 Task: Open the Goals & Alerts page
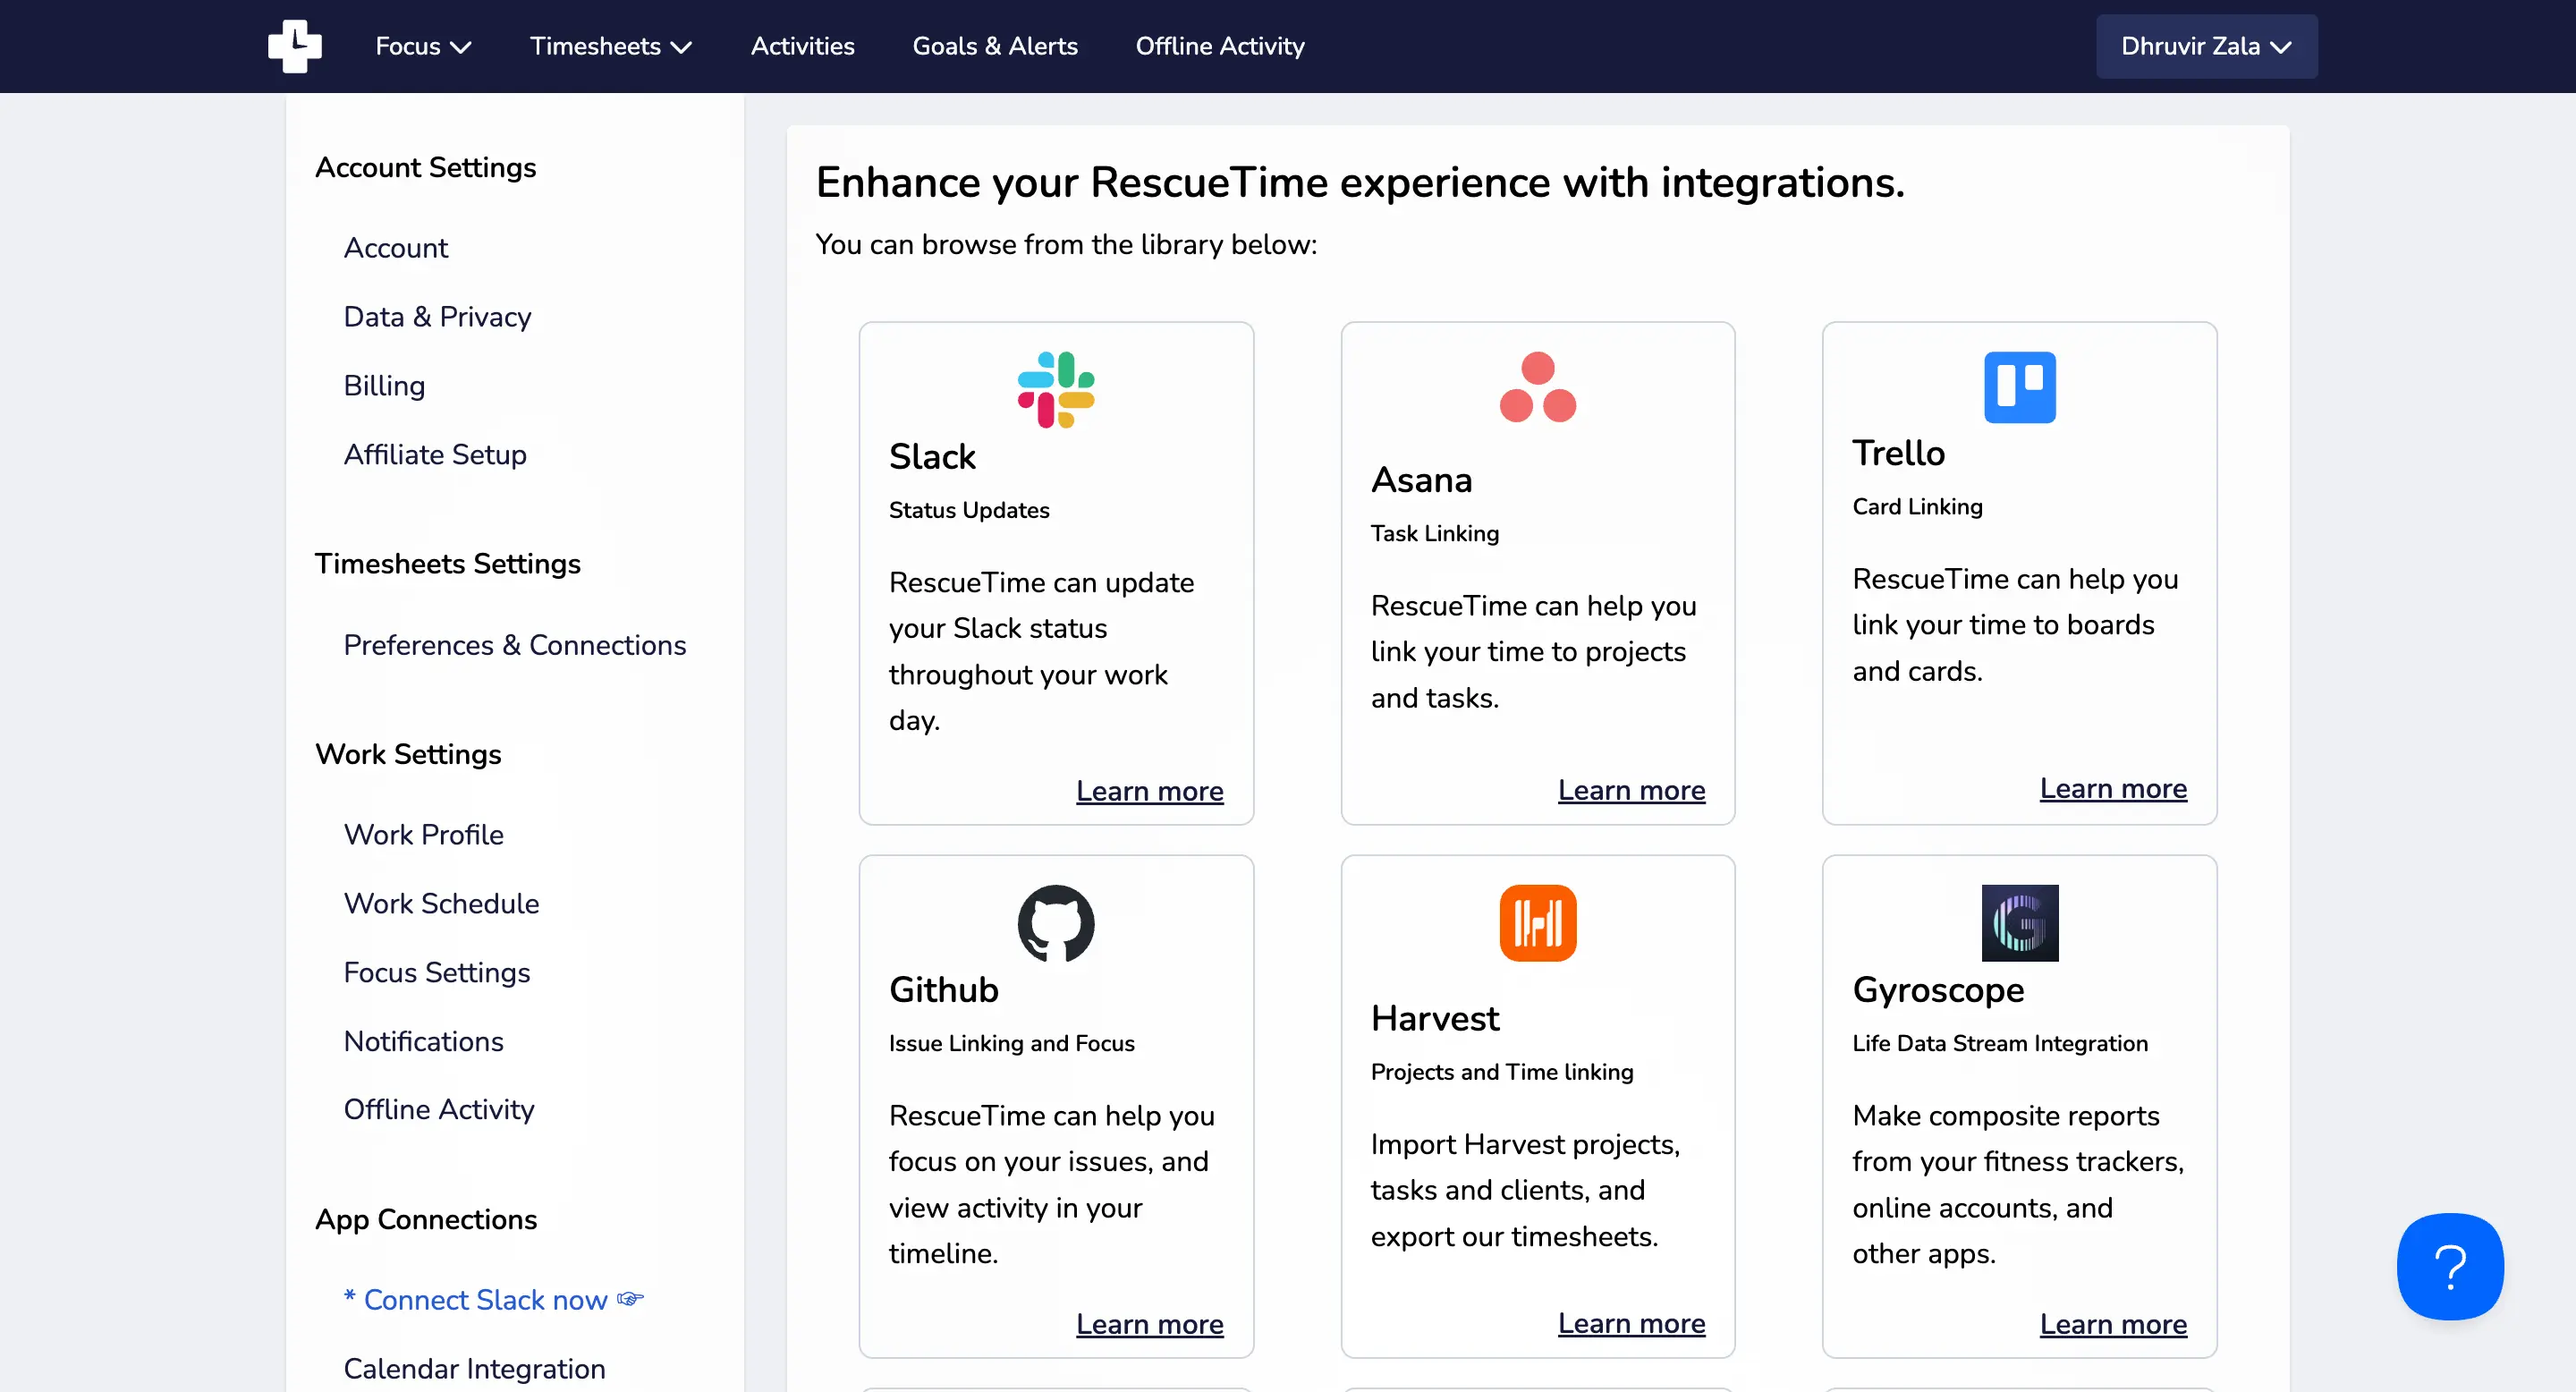click(x=994, y=46)
